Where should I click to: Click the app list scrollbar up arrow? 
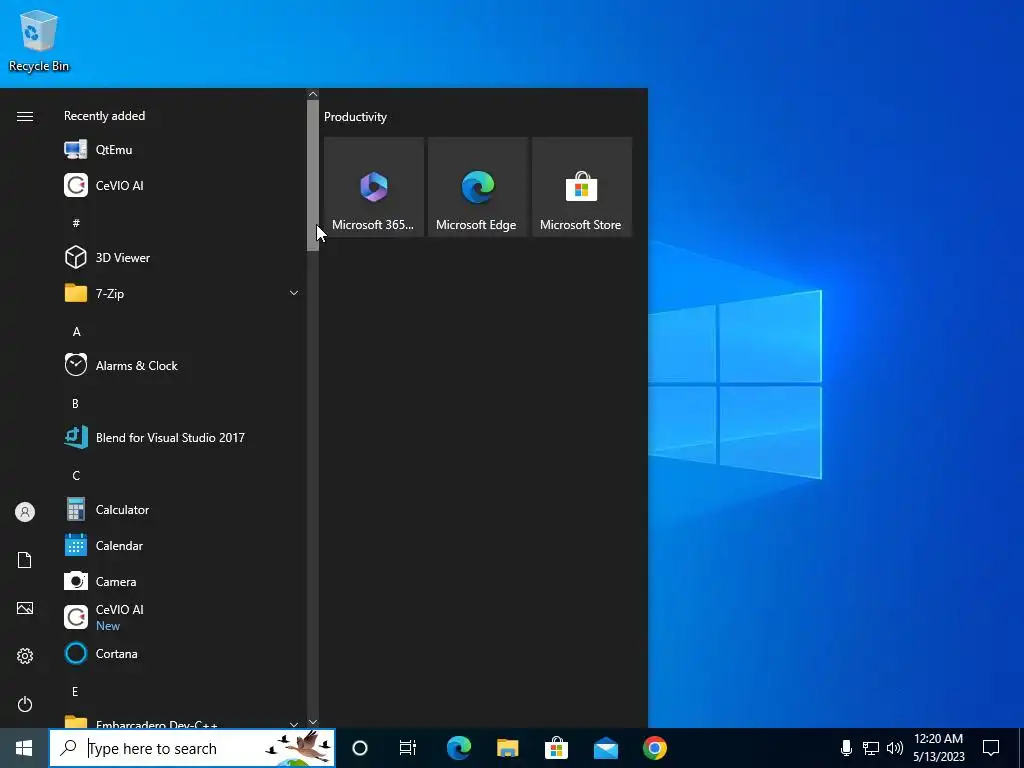313,94
